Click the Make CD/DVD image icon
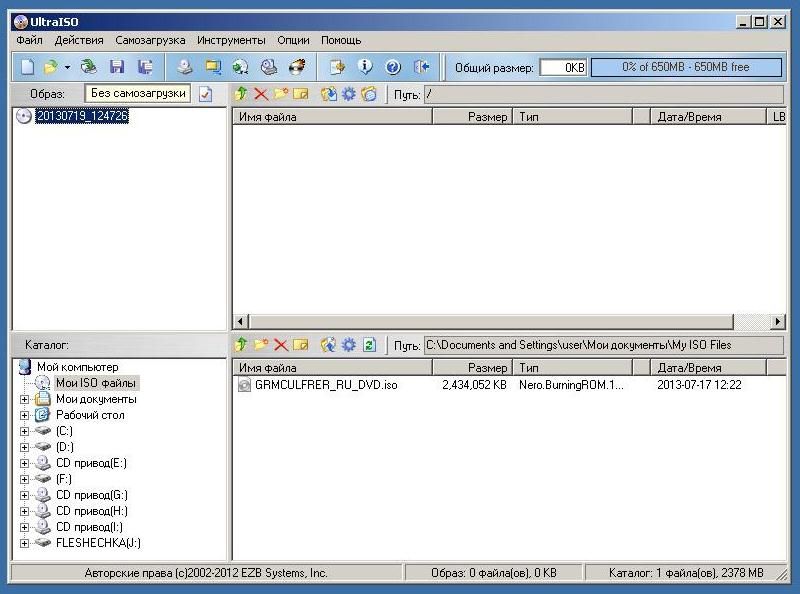The image size is (800, 594). [185, 67]
